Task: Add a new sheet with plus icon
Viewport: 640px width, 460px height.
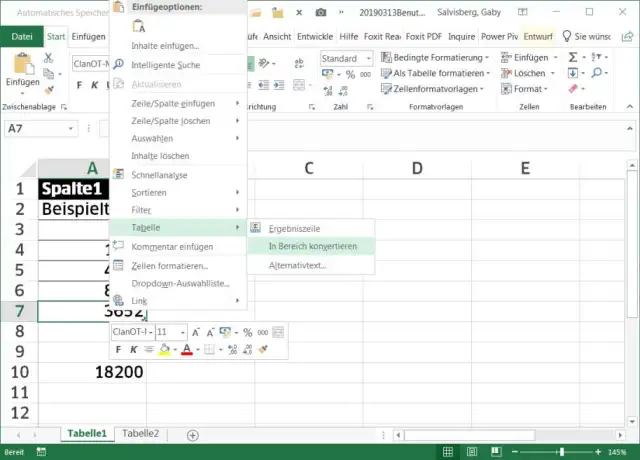Action: coord(193,435)
